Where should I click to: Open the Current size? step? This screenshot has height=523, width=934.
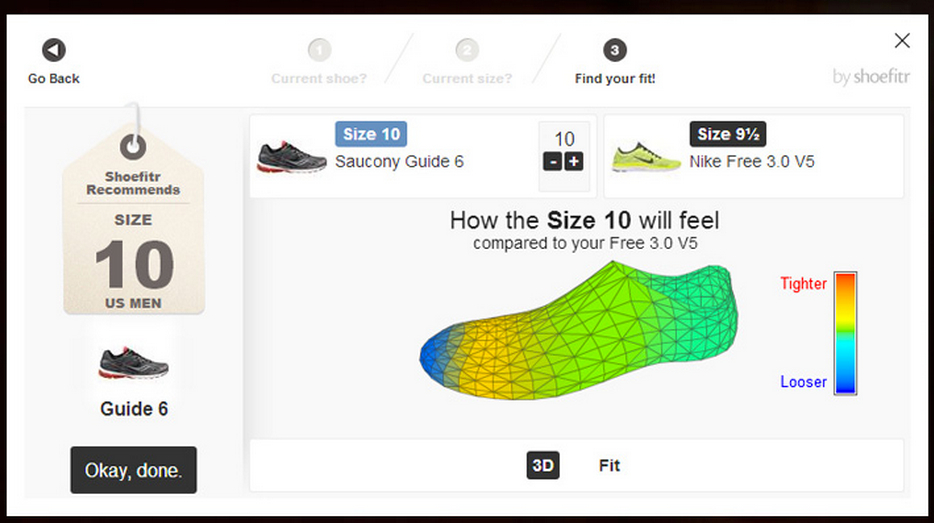click(467, 78)
